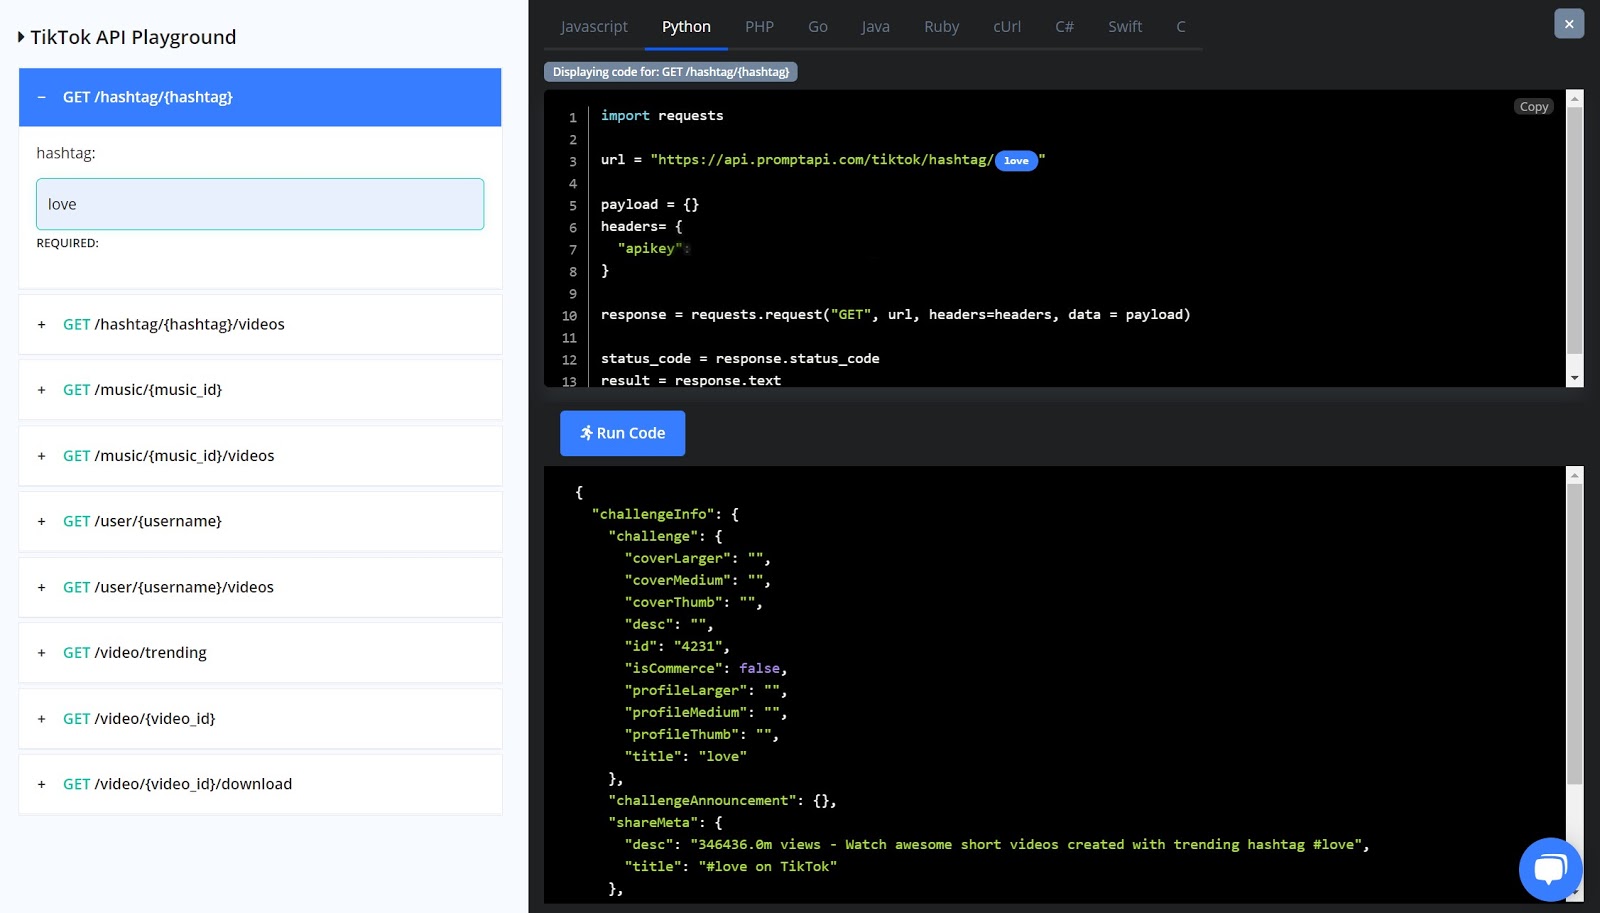The height and width of the screenshot is (913, 1600).
Task: Click the Run Code button
Action: point(622,433)
